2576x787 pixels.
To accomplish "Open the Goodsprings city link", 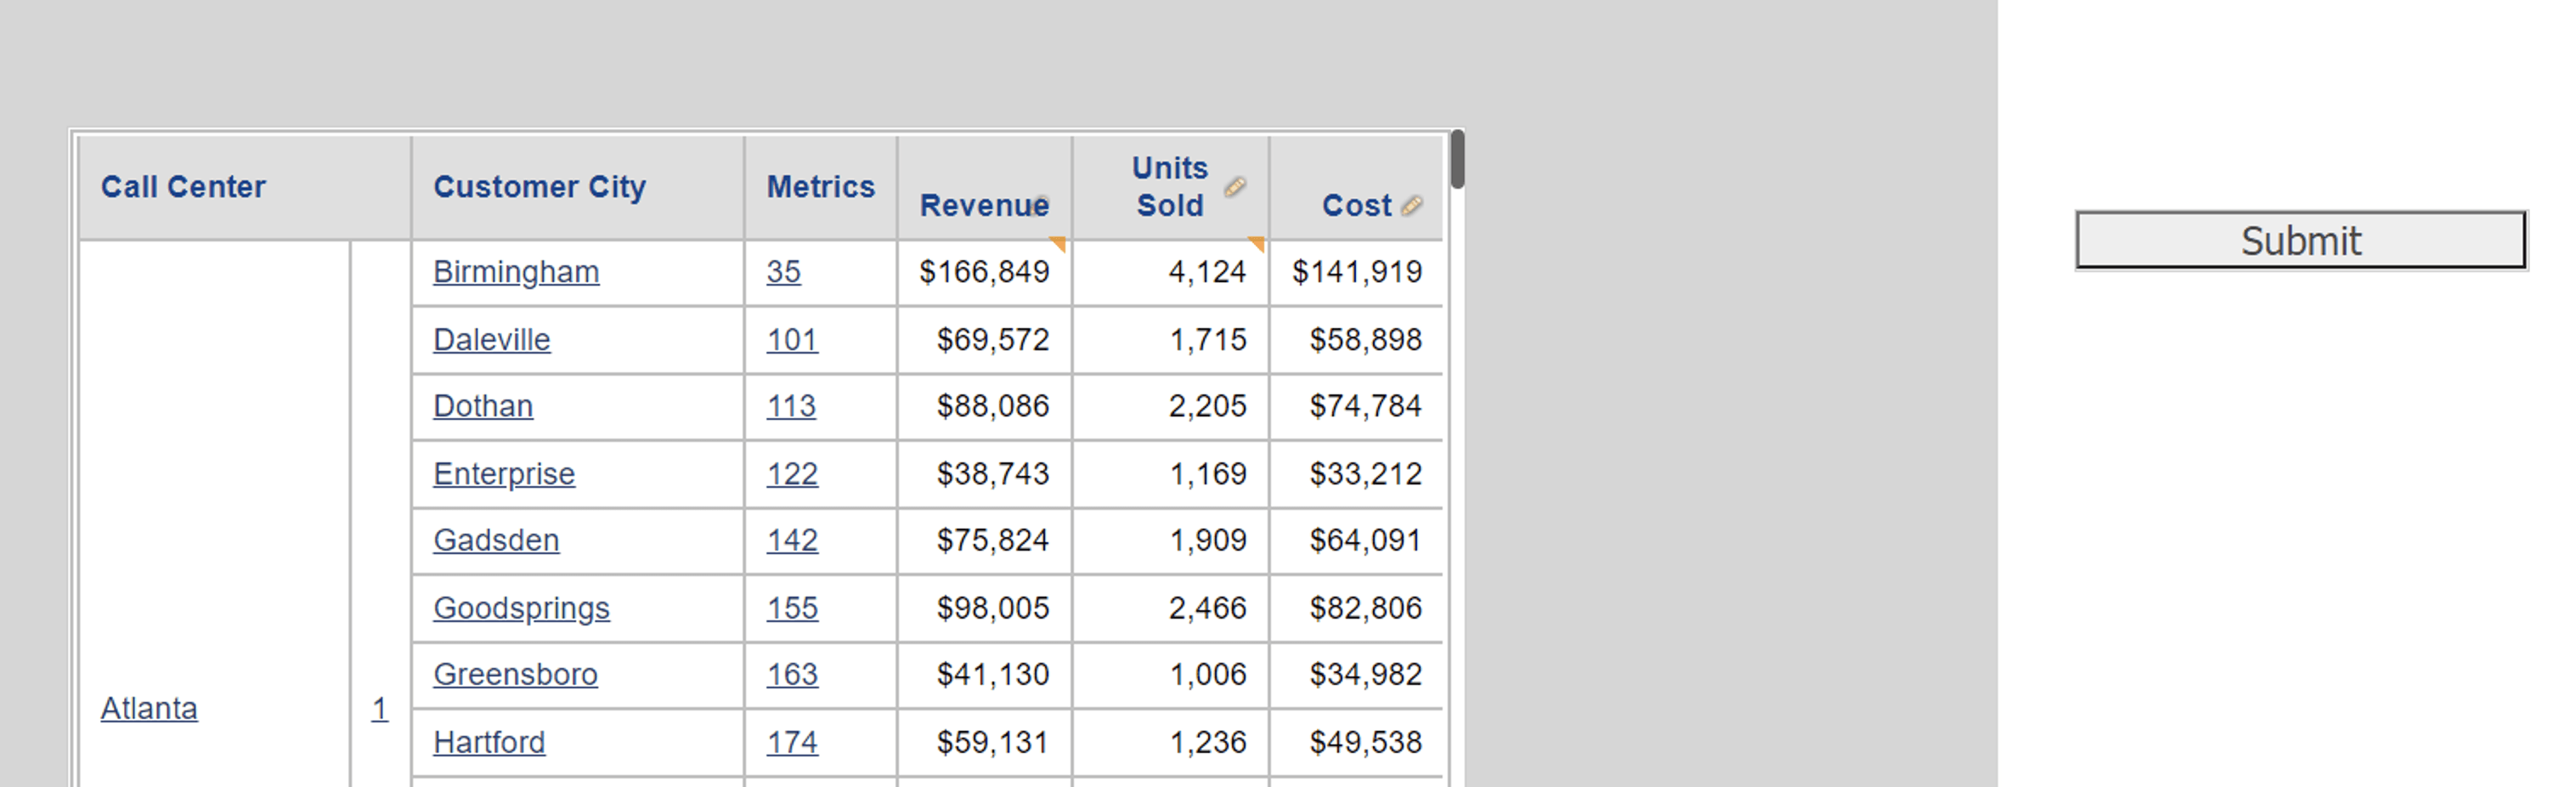I will coord(521,608).
